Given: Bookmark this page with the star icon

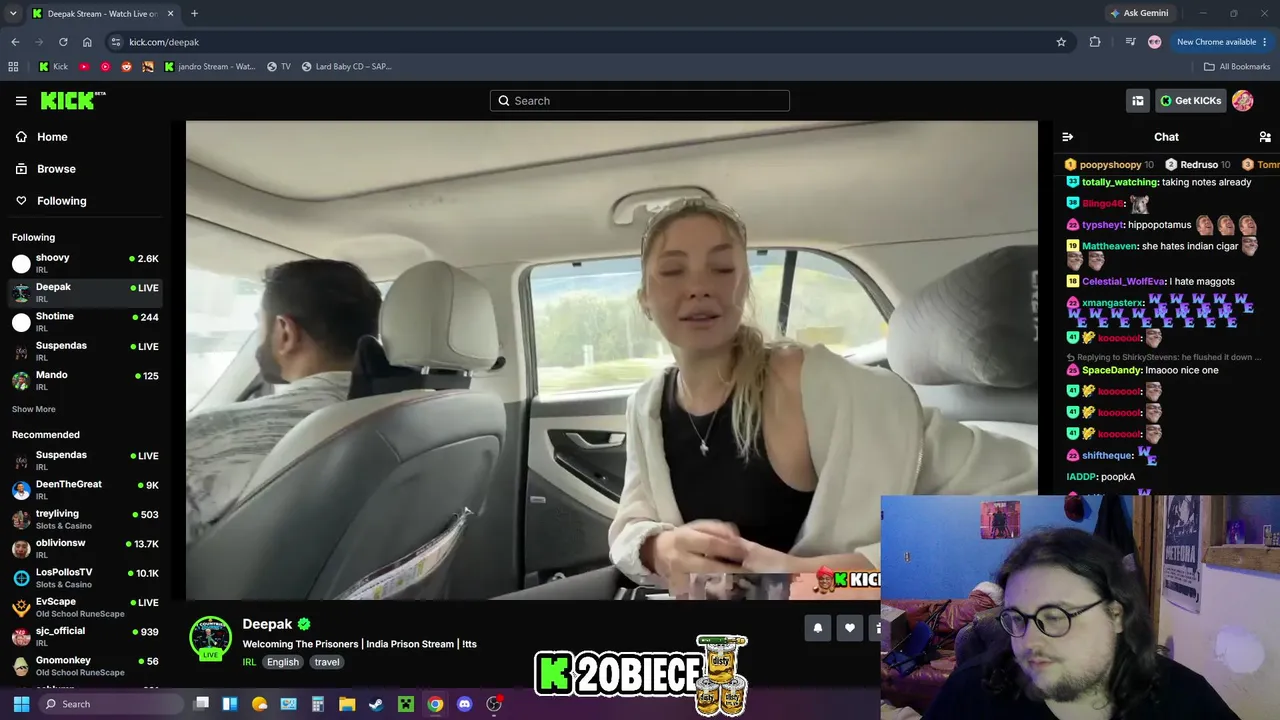Looking at the screenshot, I should 1061,42.
